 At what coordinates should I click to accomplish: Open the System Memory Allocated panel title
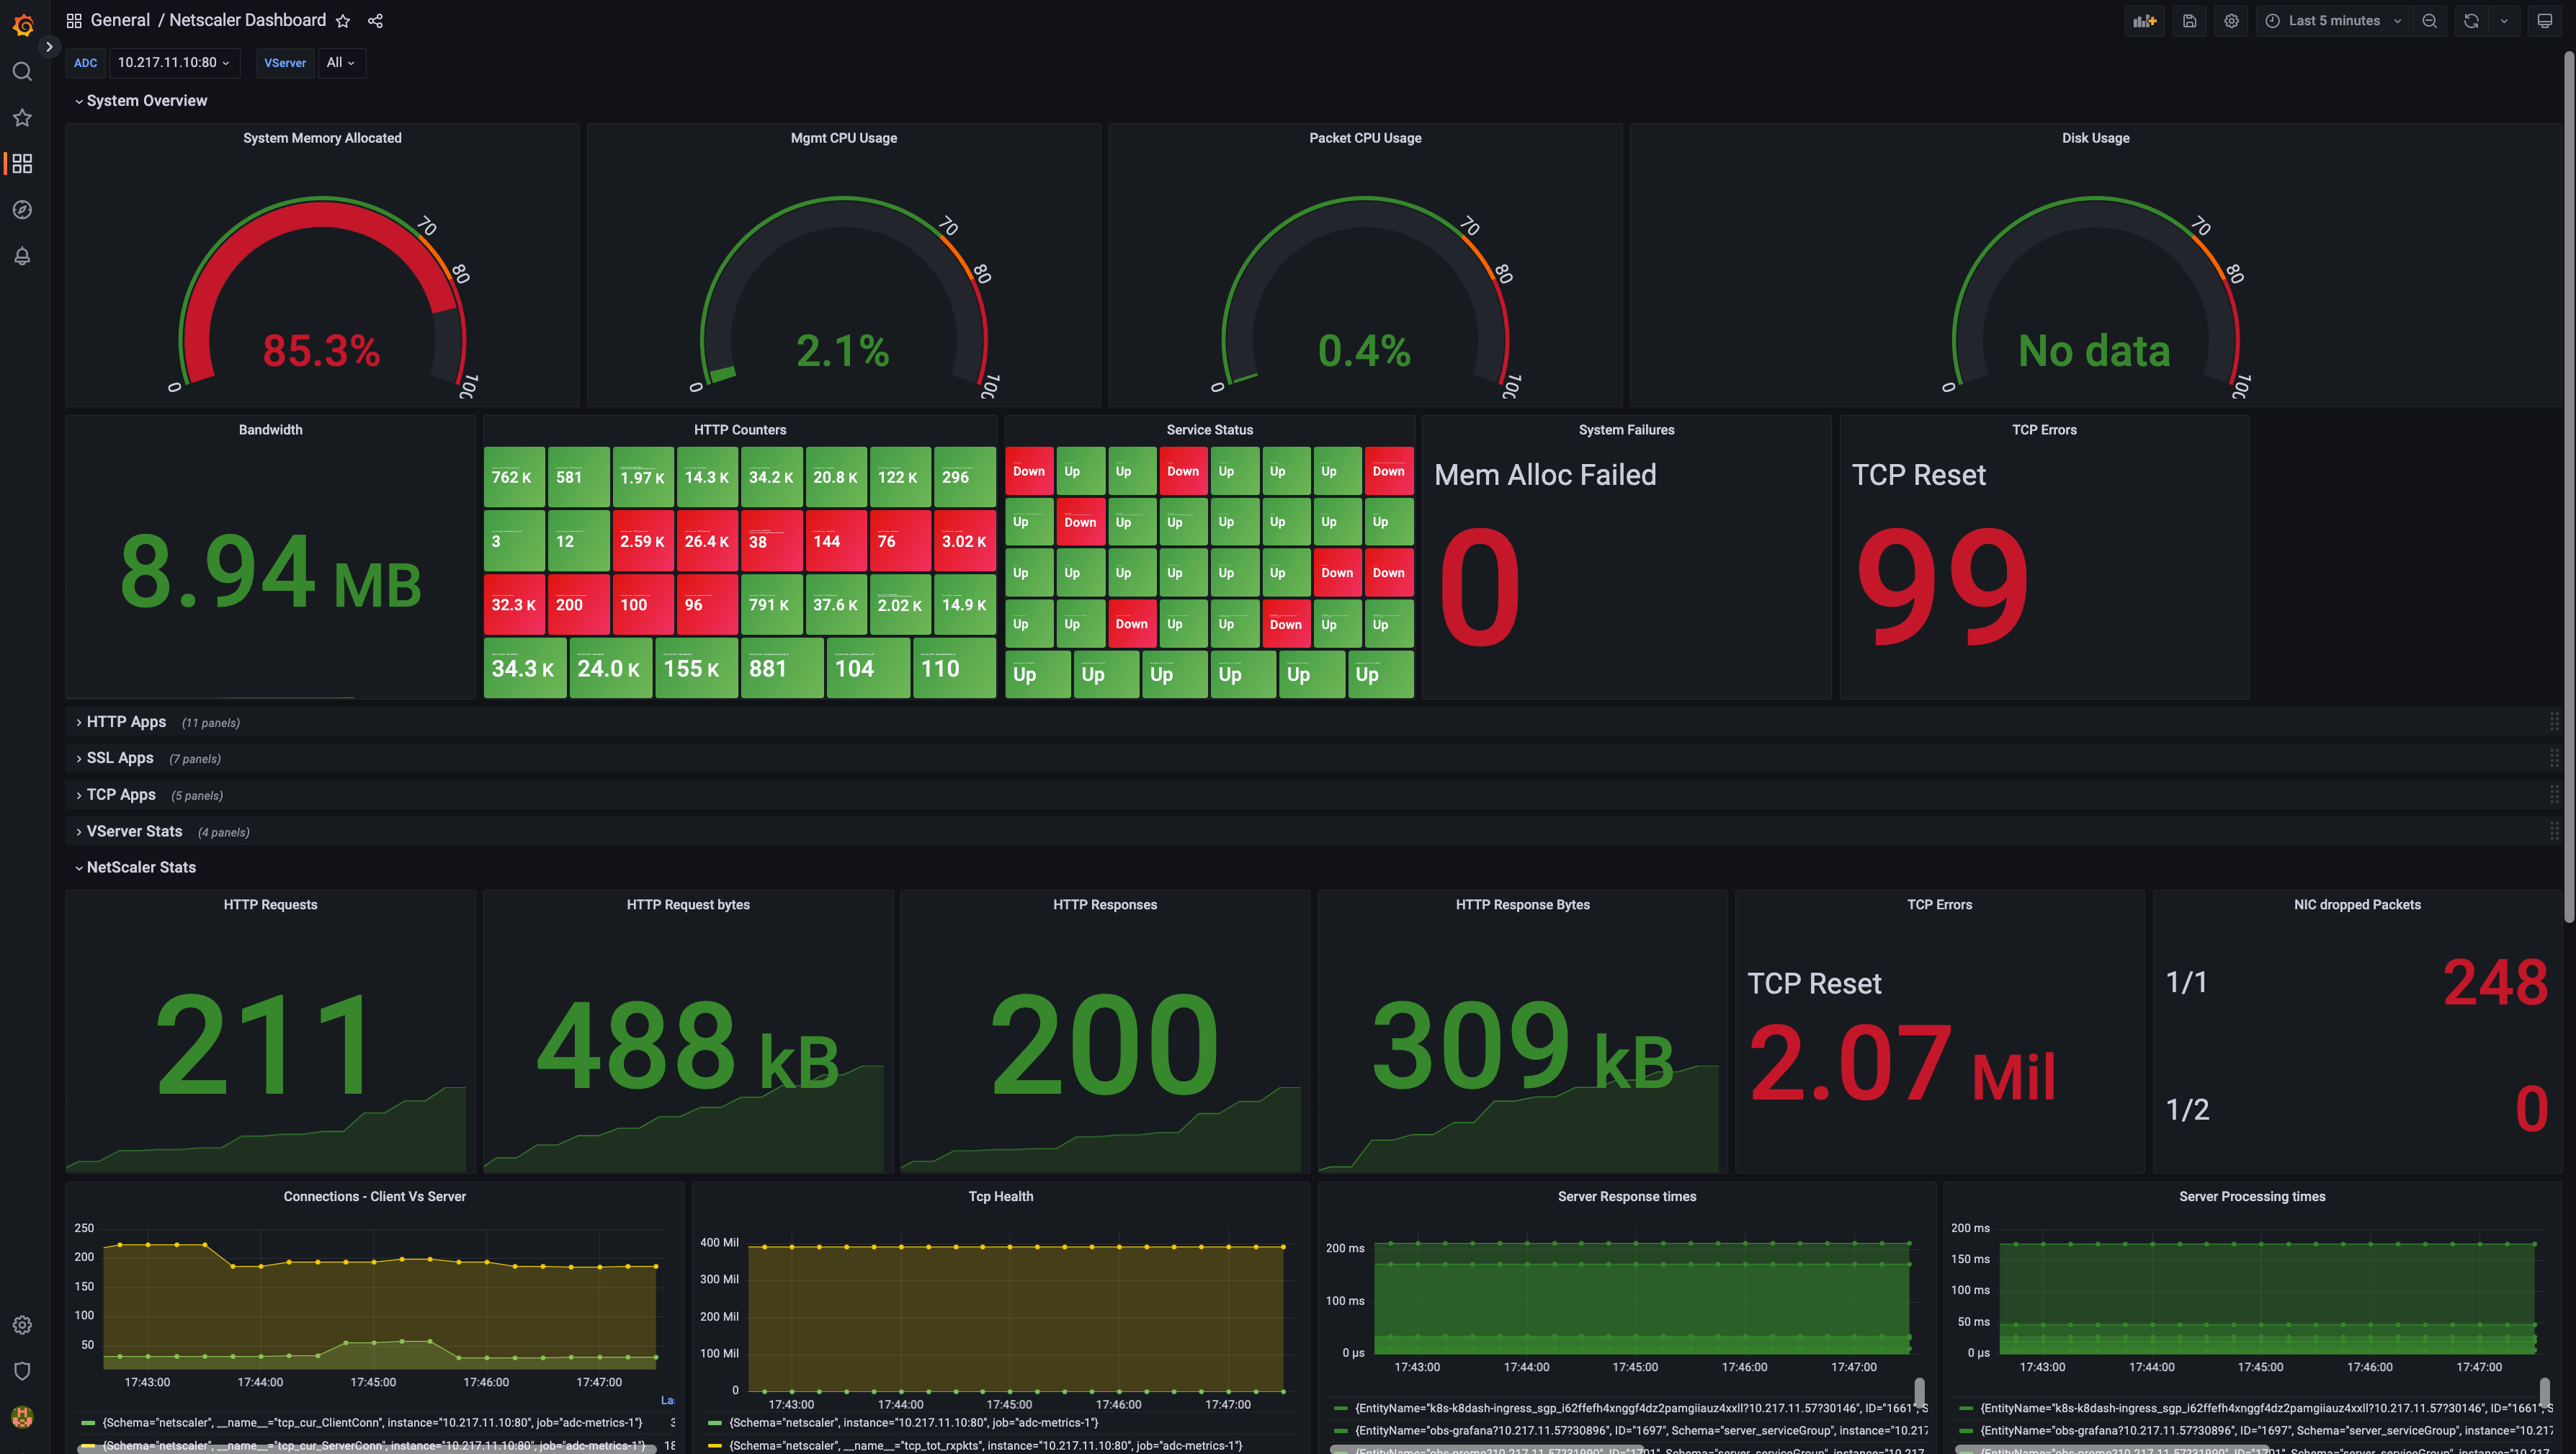(x=322, y=138)
